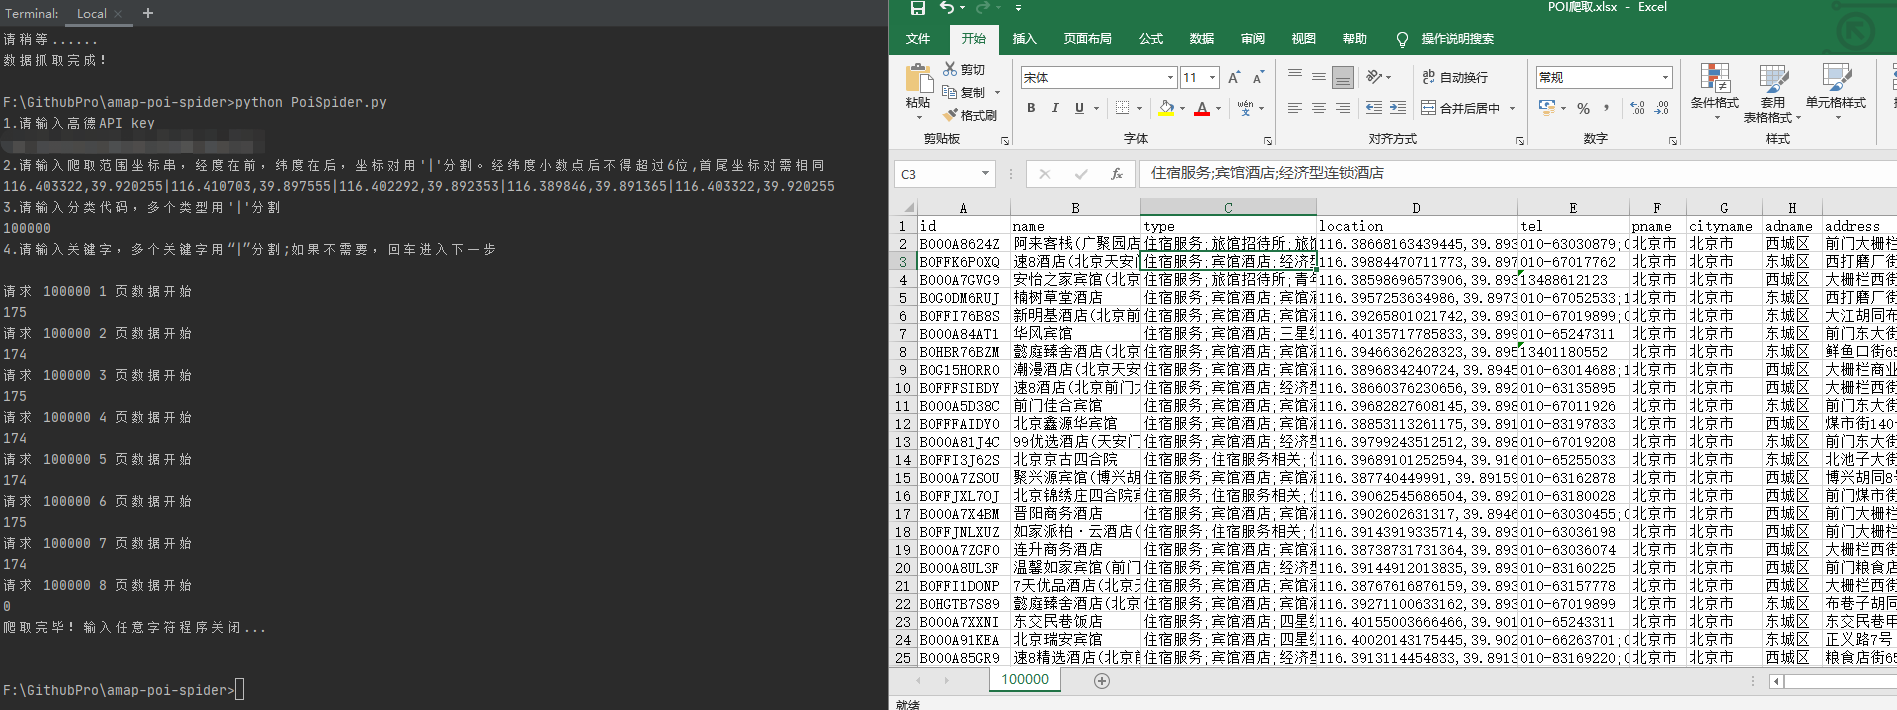Screen dimensions: 1897x710
Task: Switch to the Review (审阅) tab
Action: (1253, 39)
